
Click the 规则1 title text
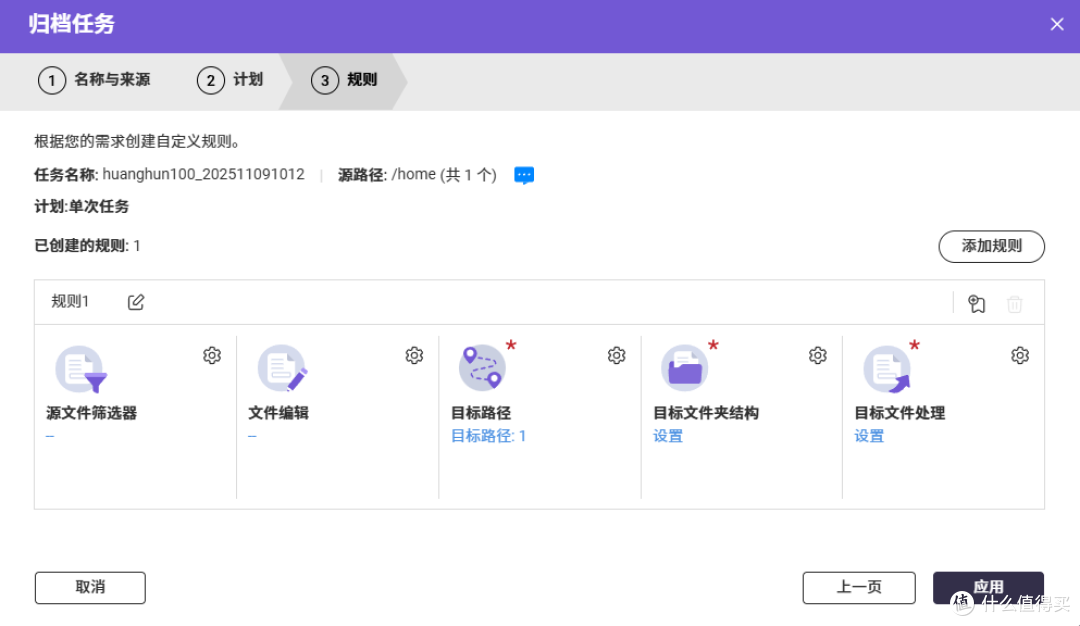point(70,302)
